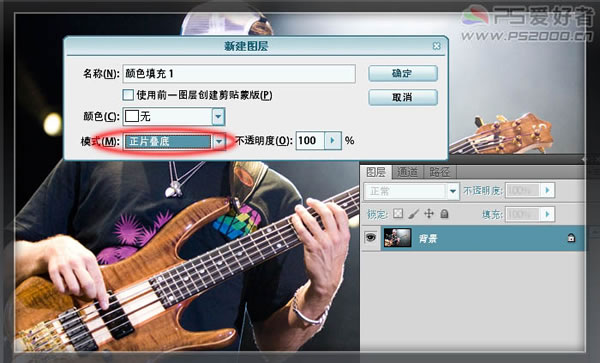Click the lock position move icon

tap(429, 213)
